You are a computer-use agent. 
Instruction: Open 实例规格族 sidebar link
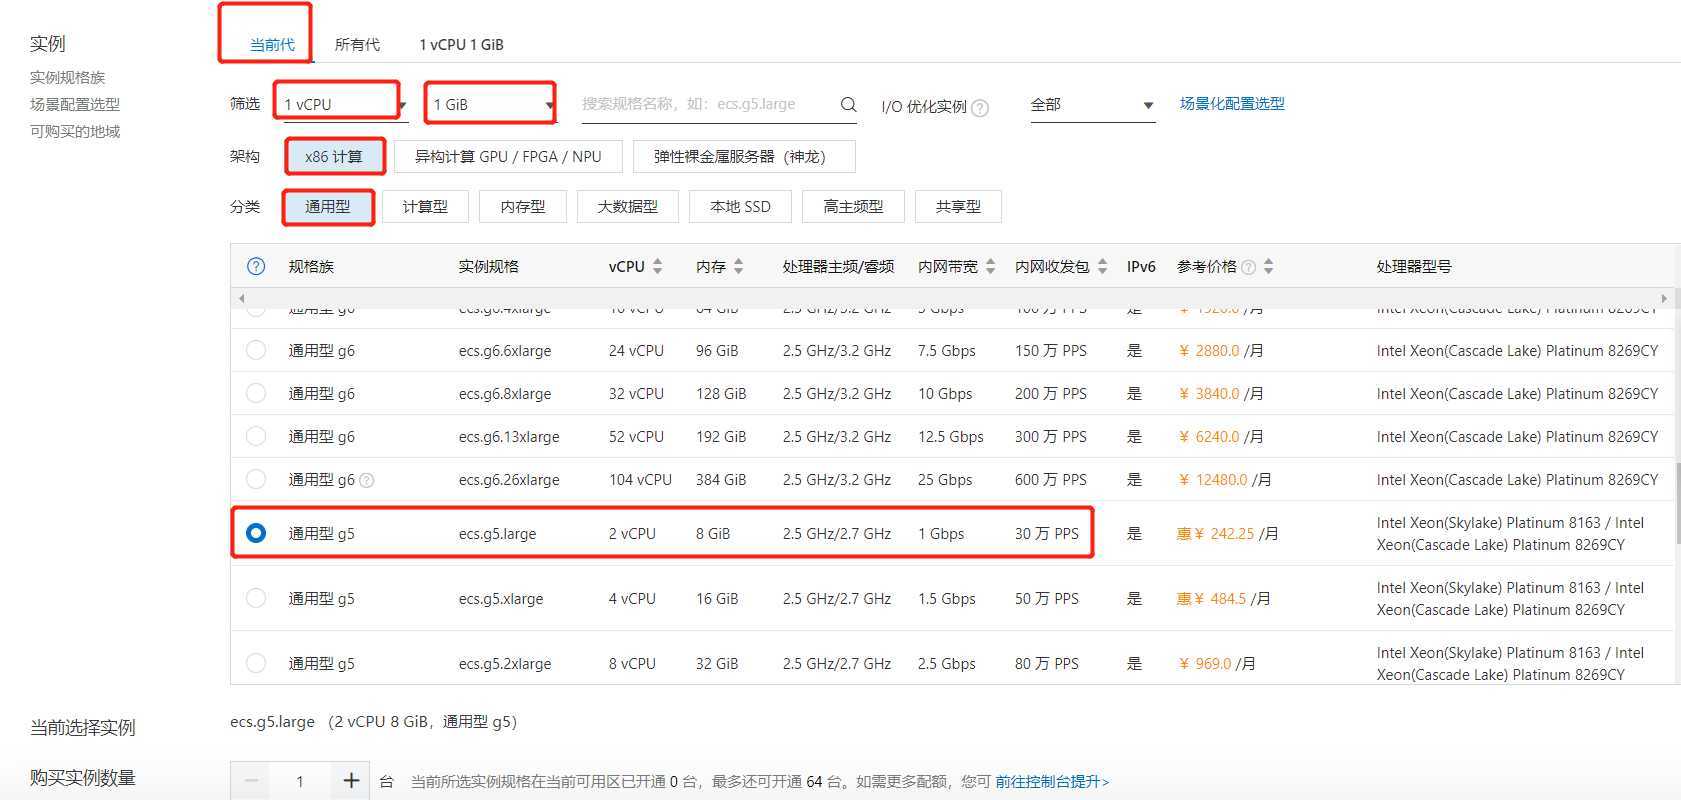click(67, 77)
